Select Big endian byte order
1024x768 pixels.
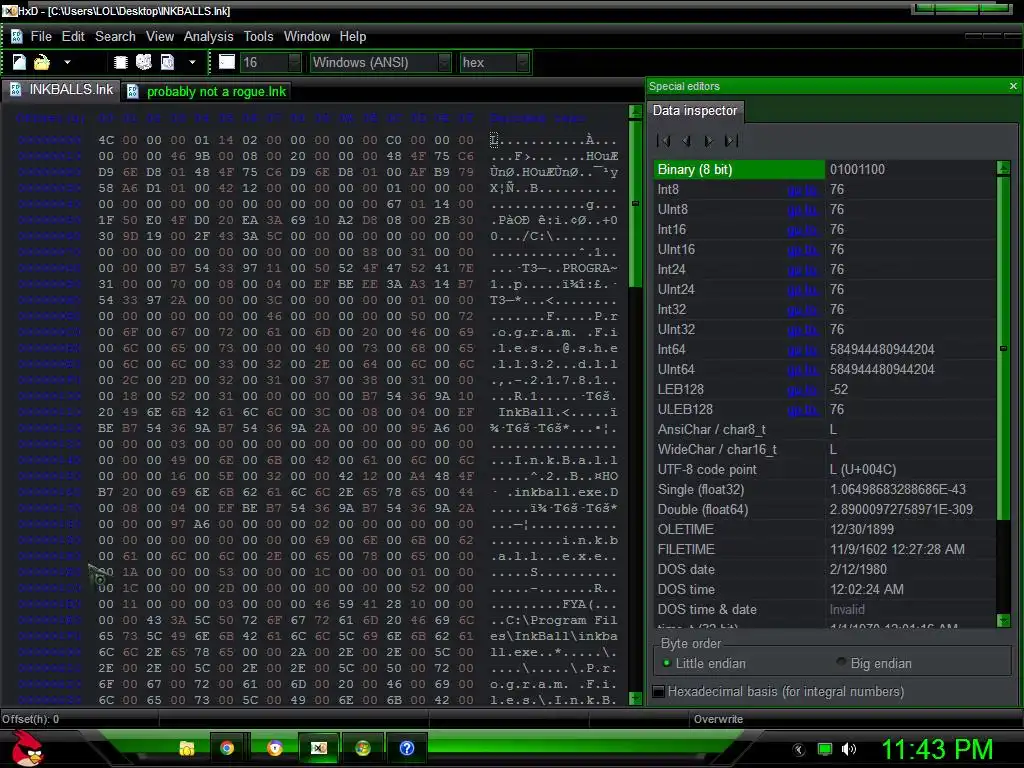coord(874,664)
